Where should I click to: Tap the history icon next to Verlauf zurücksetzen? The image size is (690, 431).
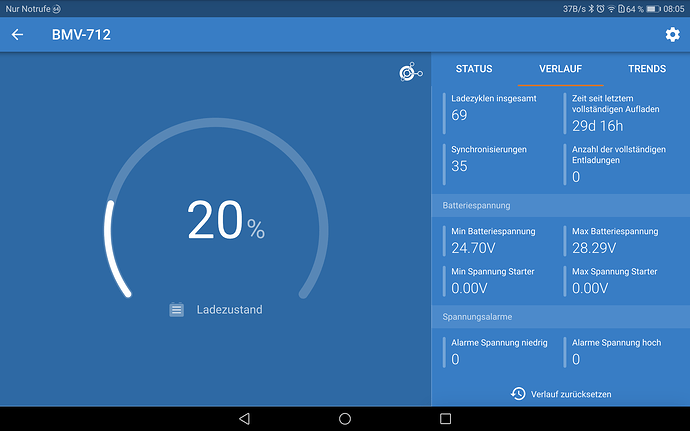click(518, 394)
